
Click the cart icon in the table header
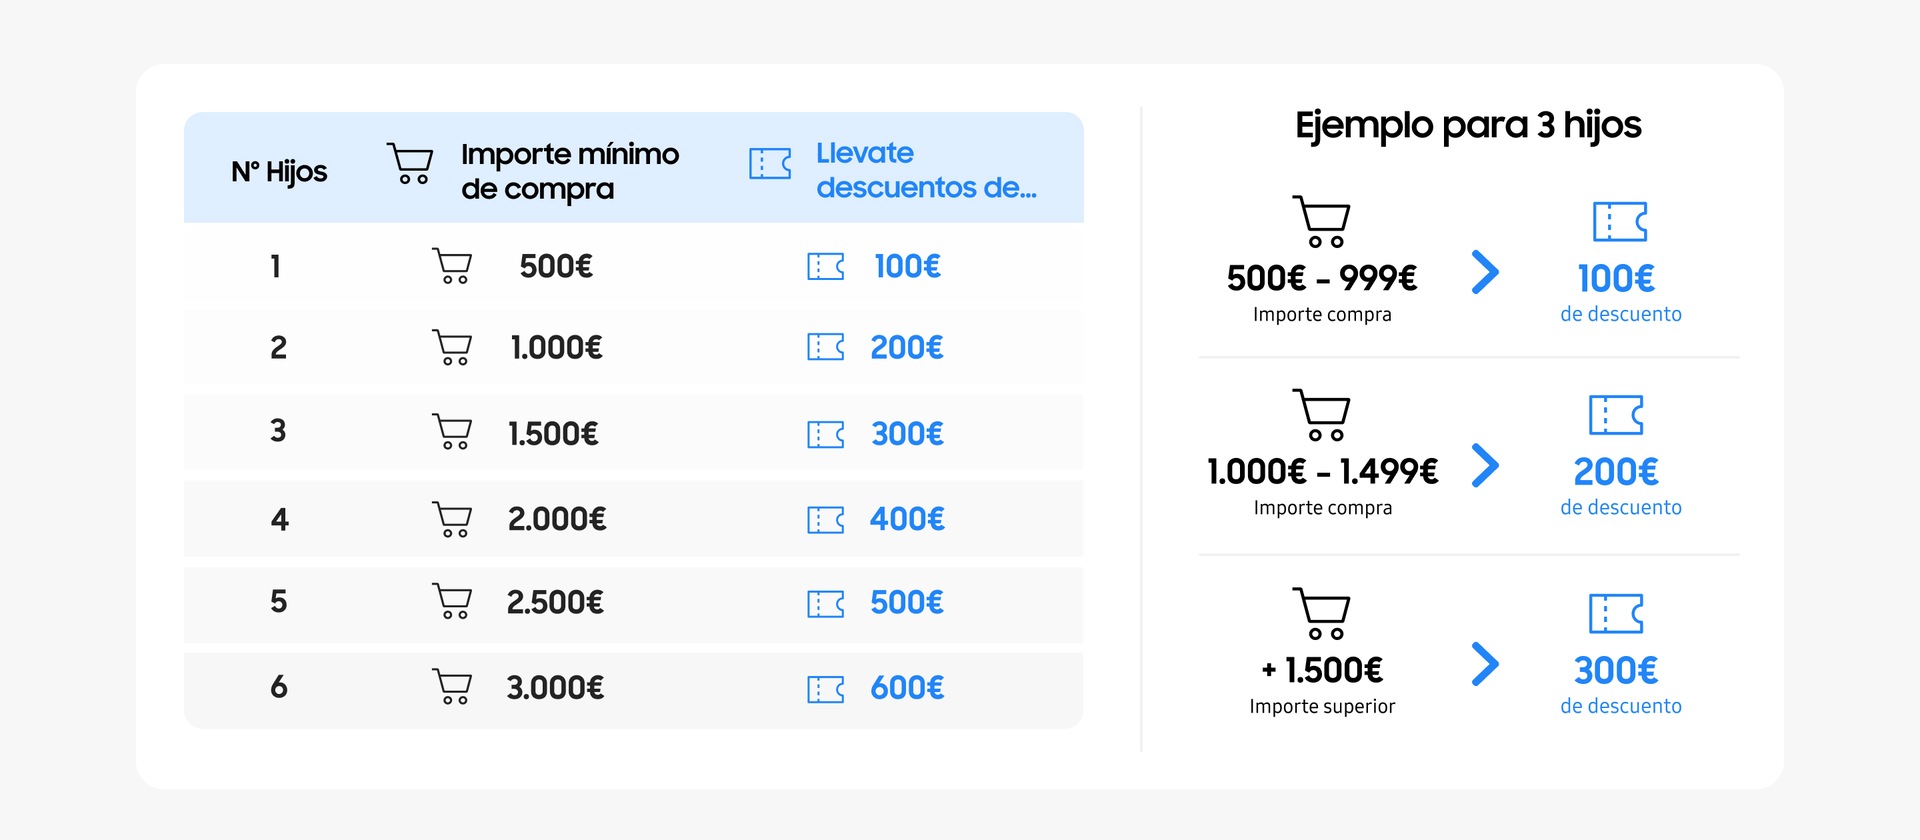[x=410, y=163]
